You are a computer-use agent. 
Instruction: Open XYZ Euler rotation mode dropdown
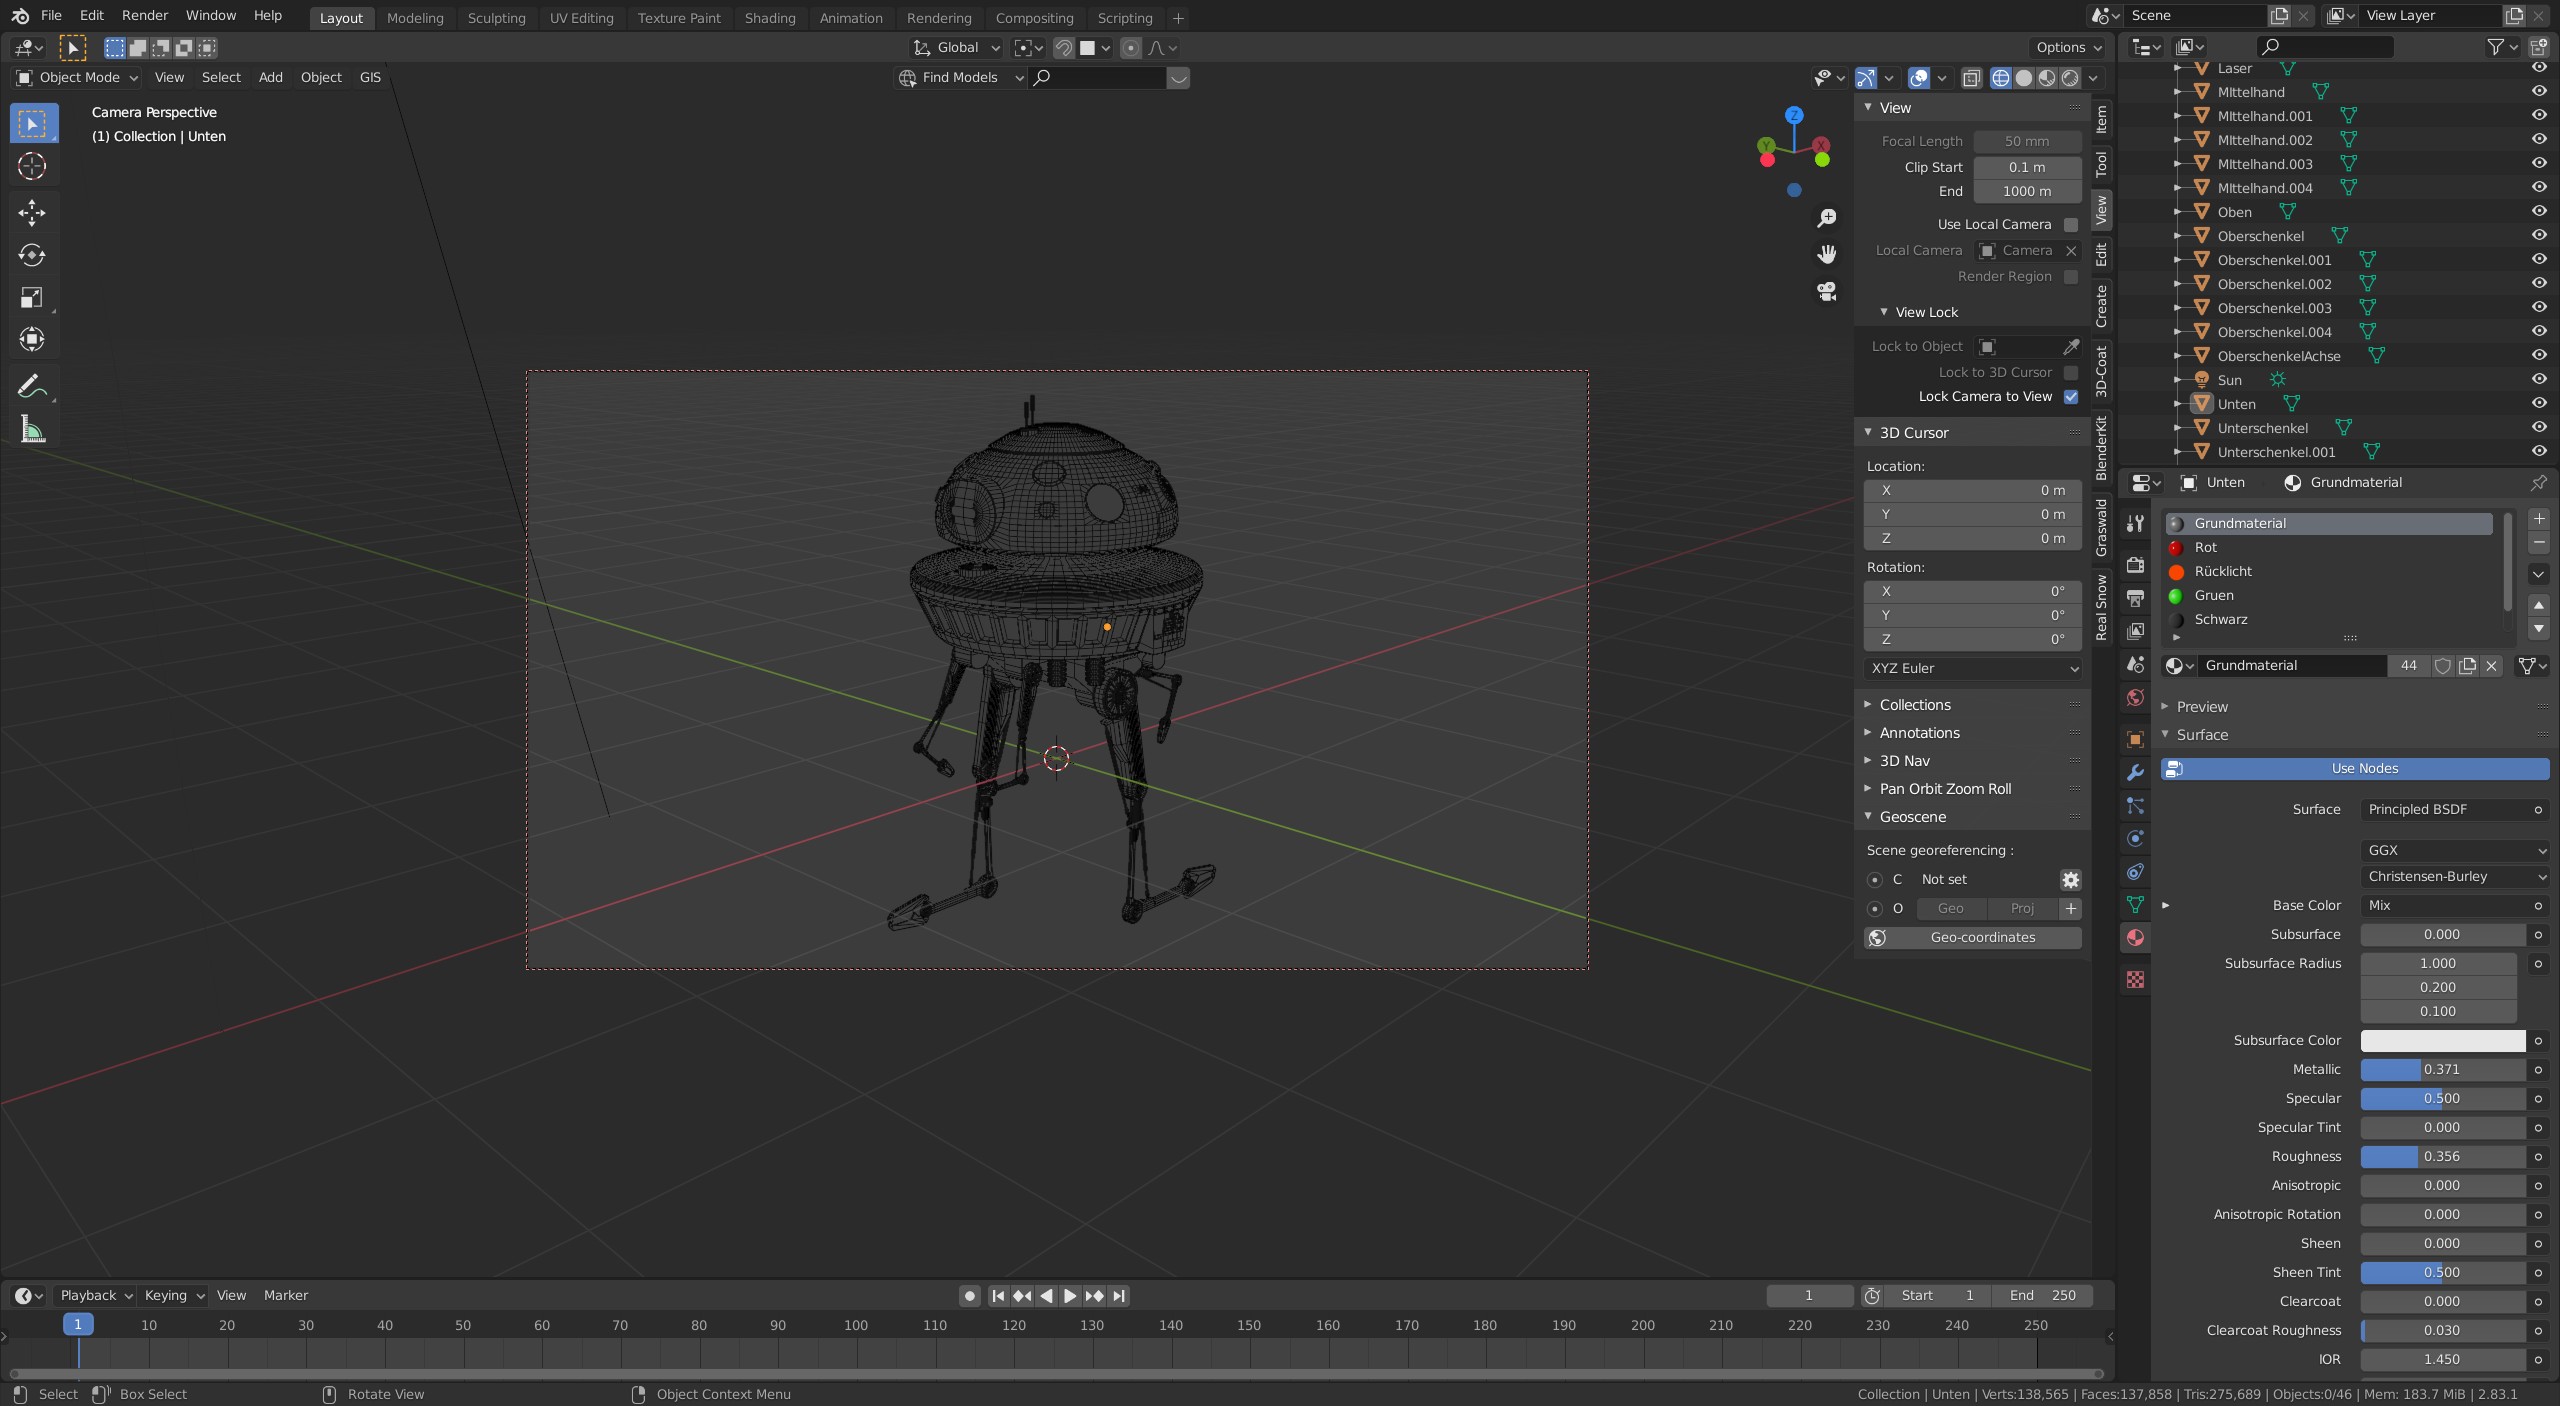1972,668
